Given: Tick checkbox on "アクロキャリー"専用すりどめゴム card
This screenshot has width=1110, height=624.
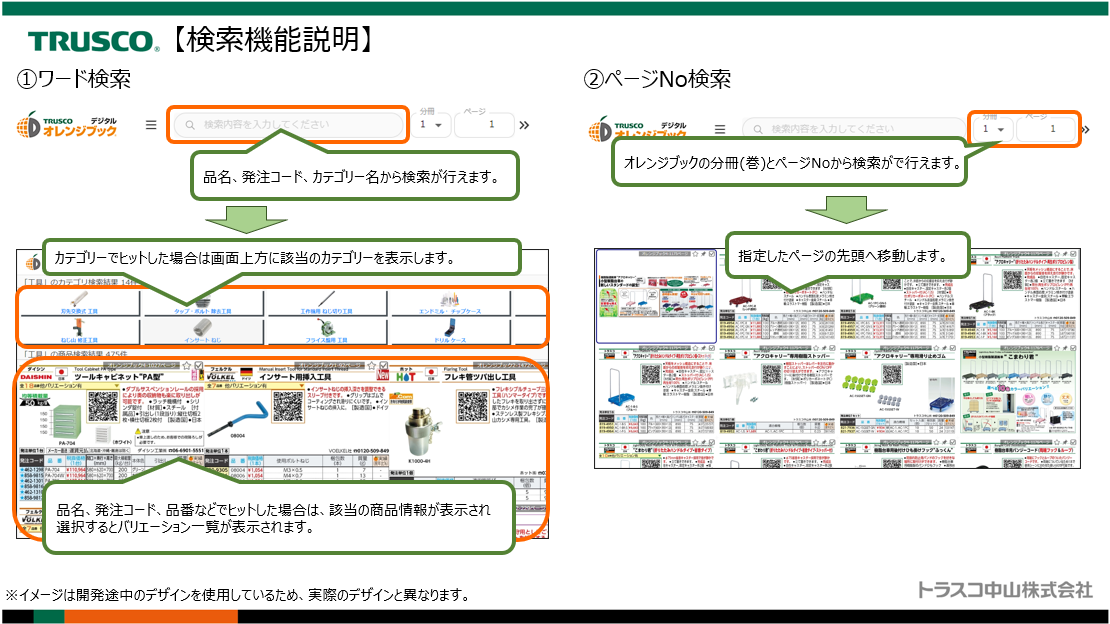Looking at the screenshot, I should (x=954, y=348).
